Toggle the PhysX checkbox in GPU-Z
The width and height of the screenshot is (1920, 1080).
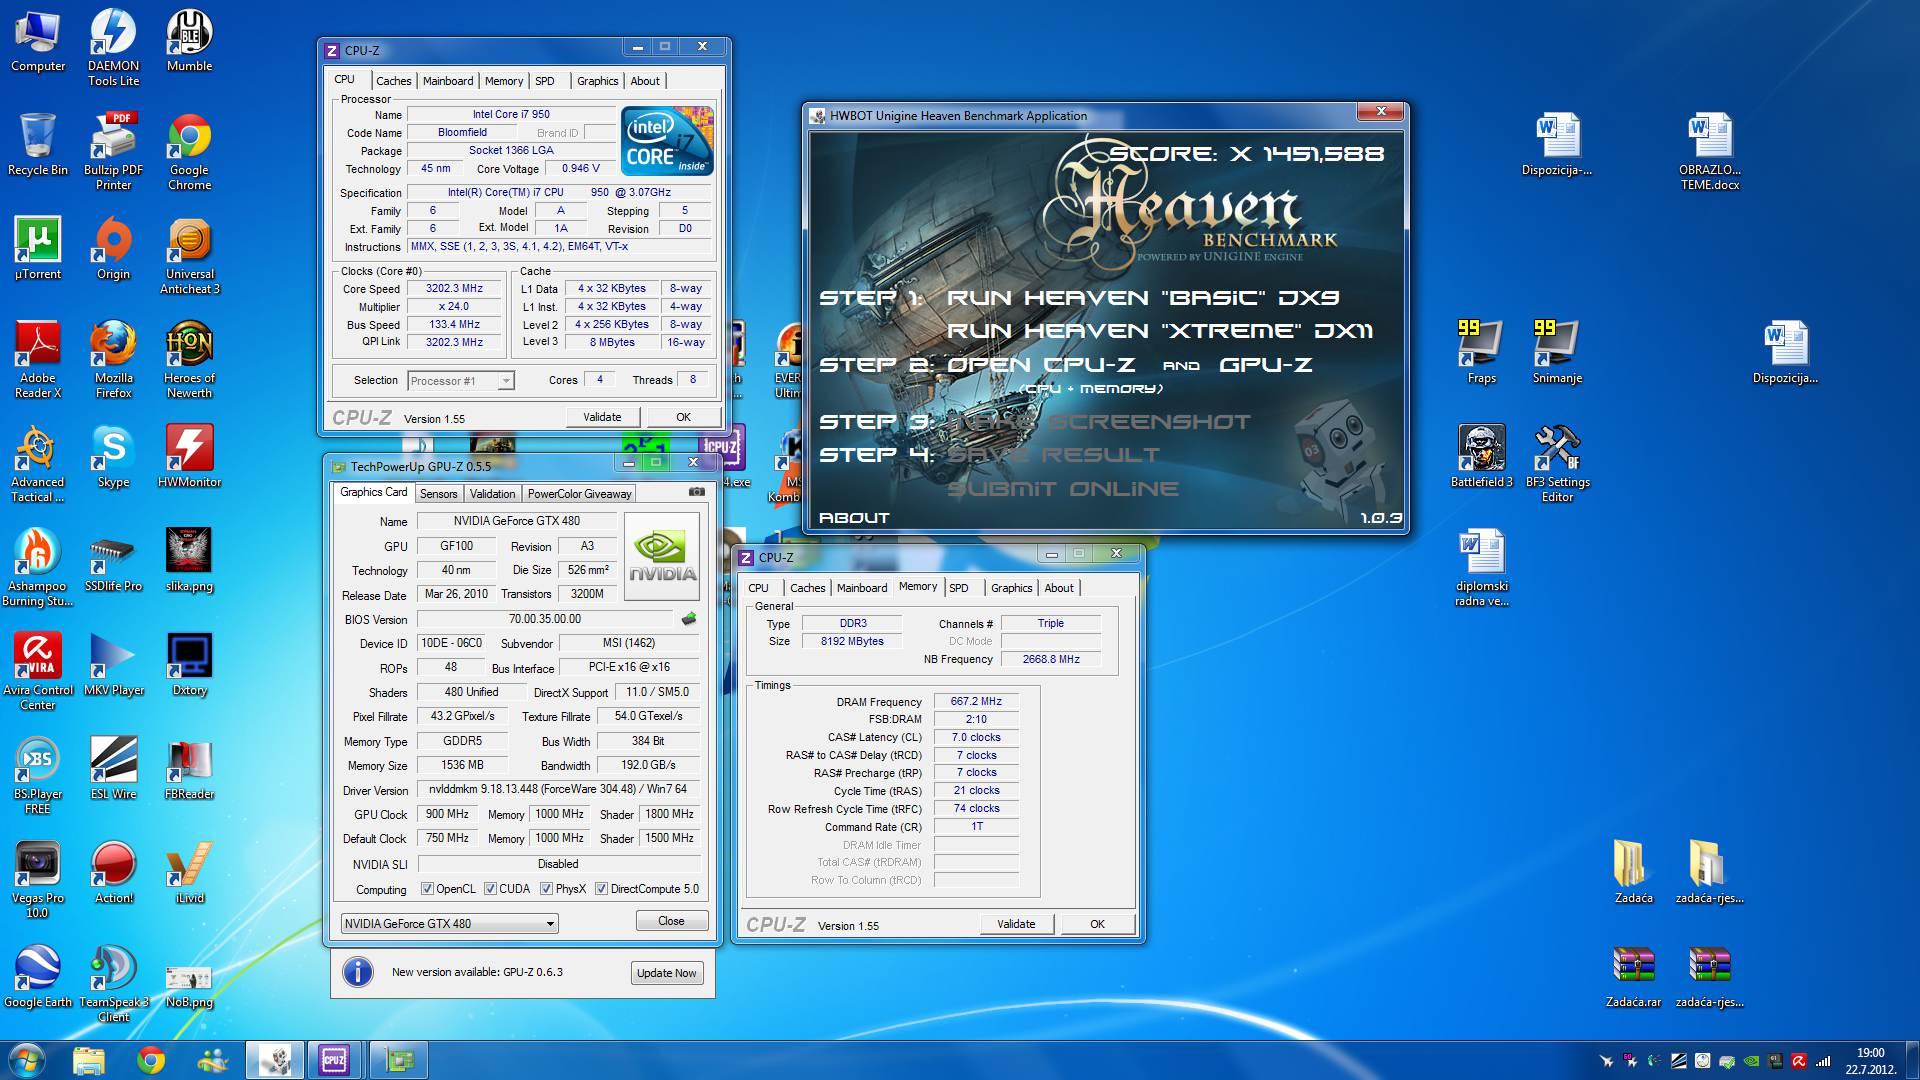(x=546, y=888)
